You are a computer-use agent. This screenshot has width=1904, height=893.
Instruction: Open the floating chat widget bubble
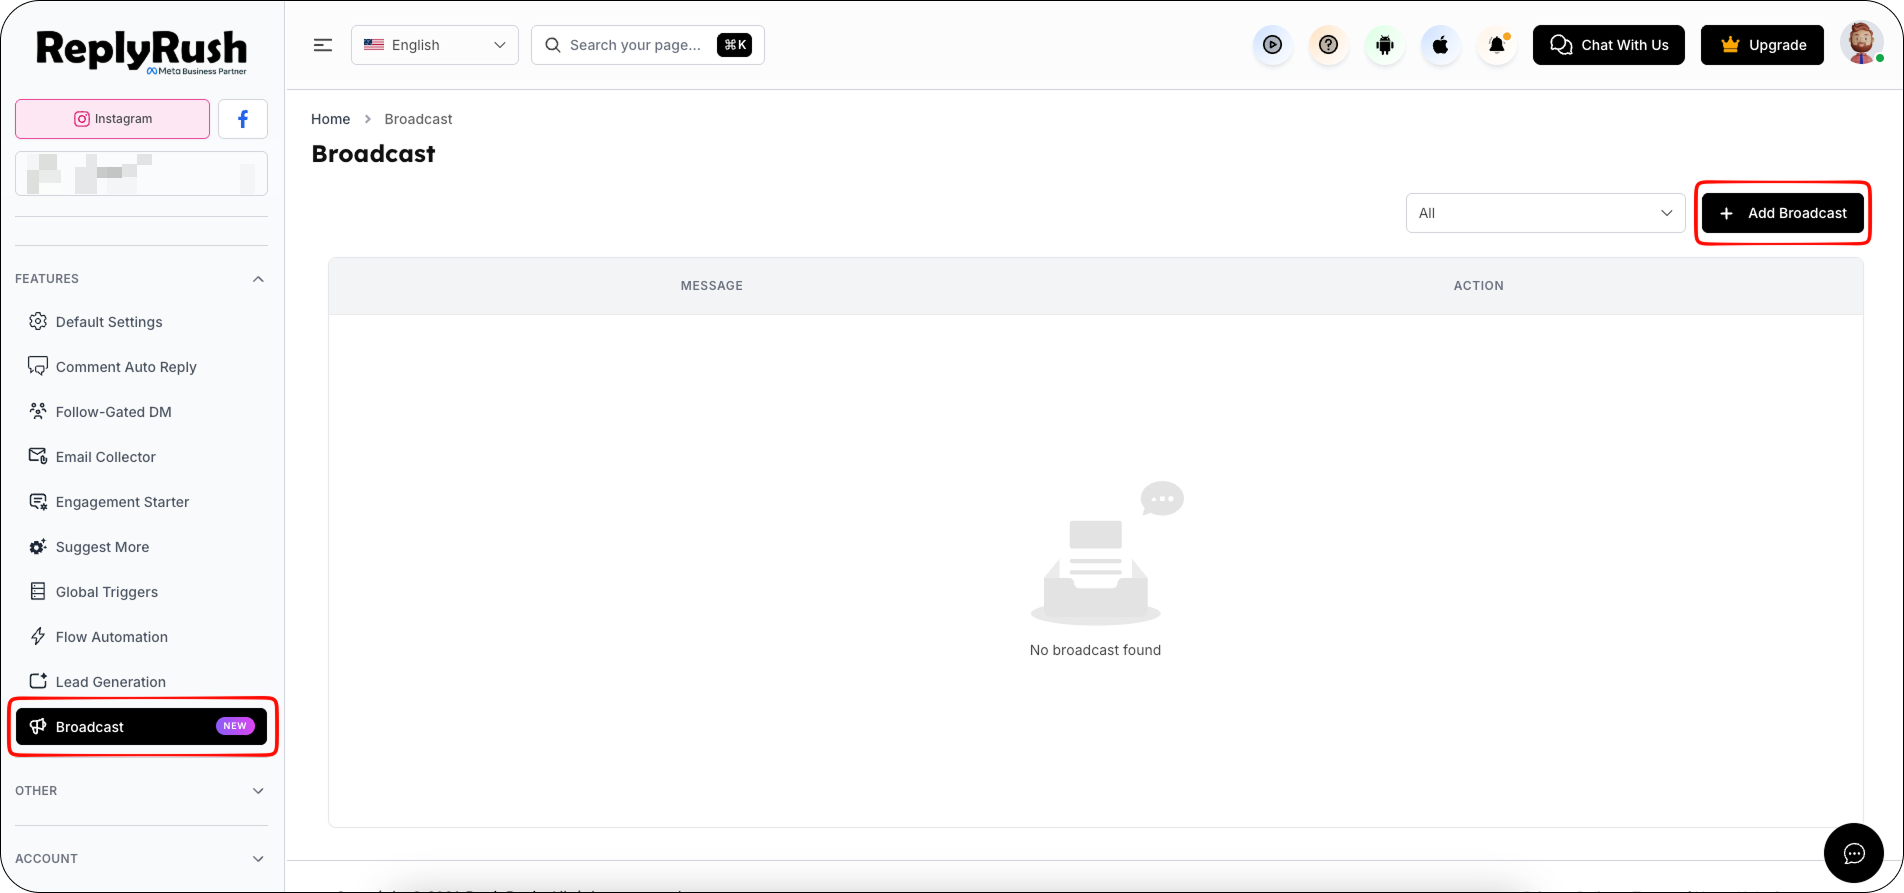click(x=1854, y=853)
